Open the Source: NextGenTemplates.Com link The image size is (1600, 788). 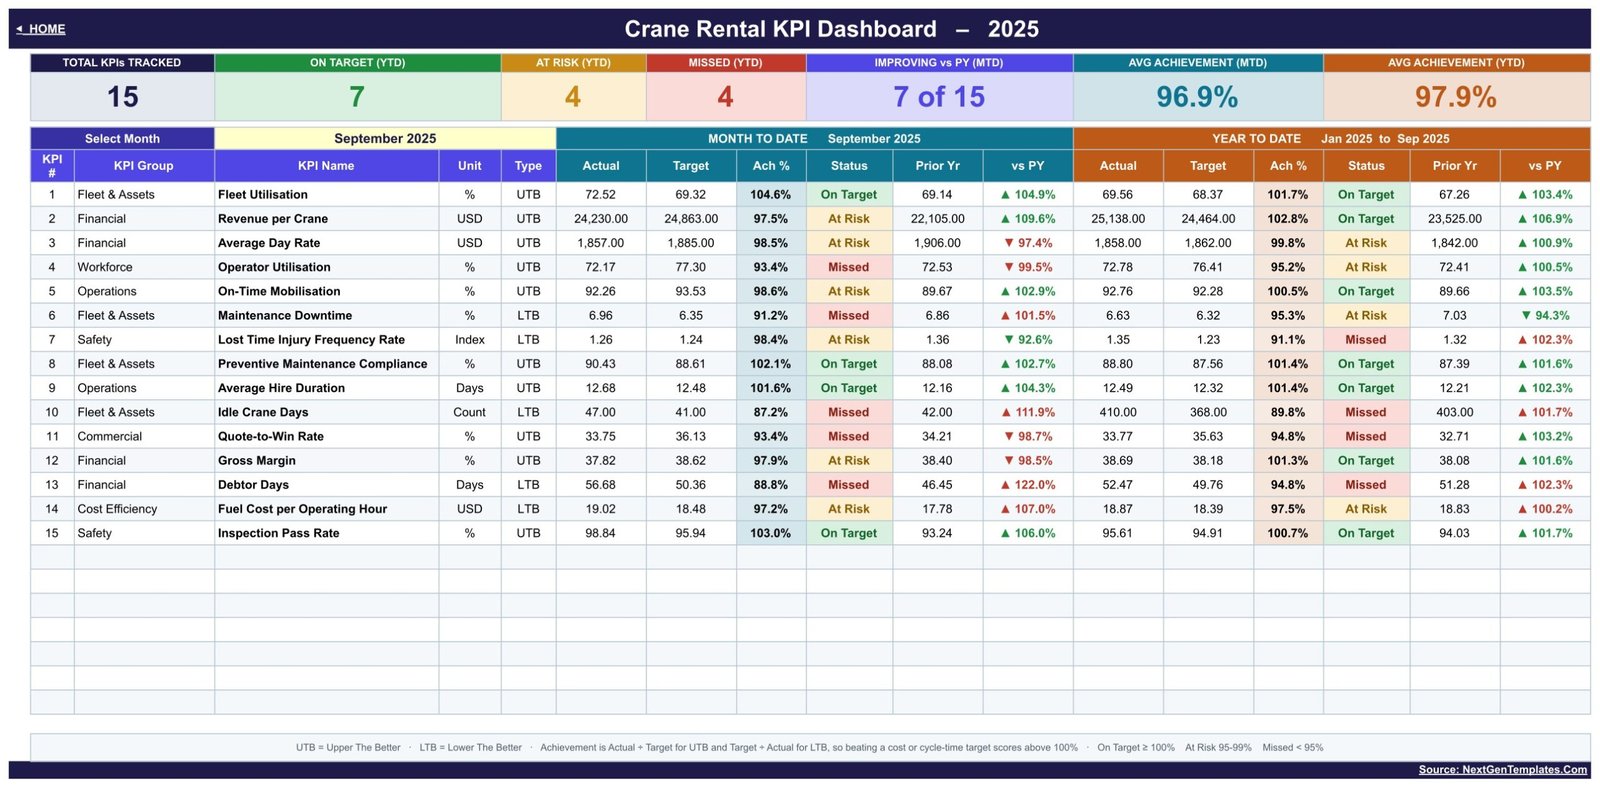pos(1502,769)
